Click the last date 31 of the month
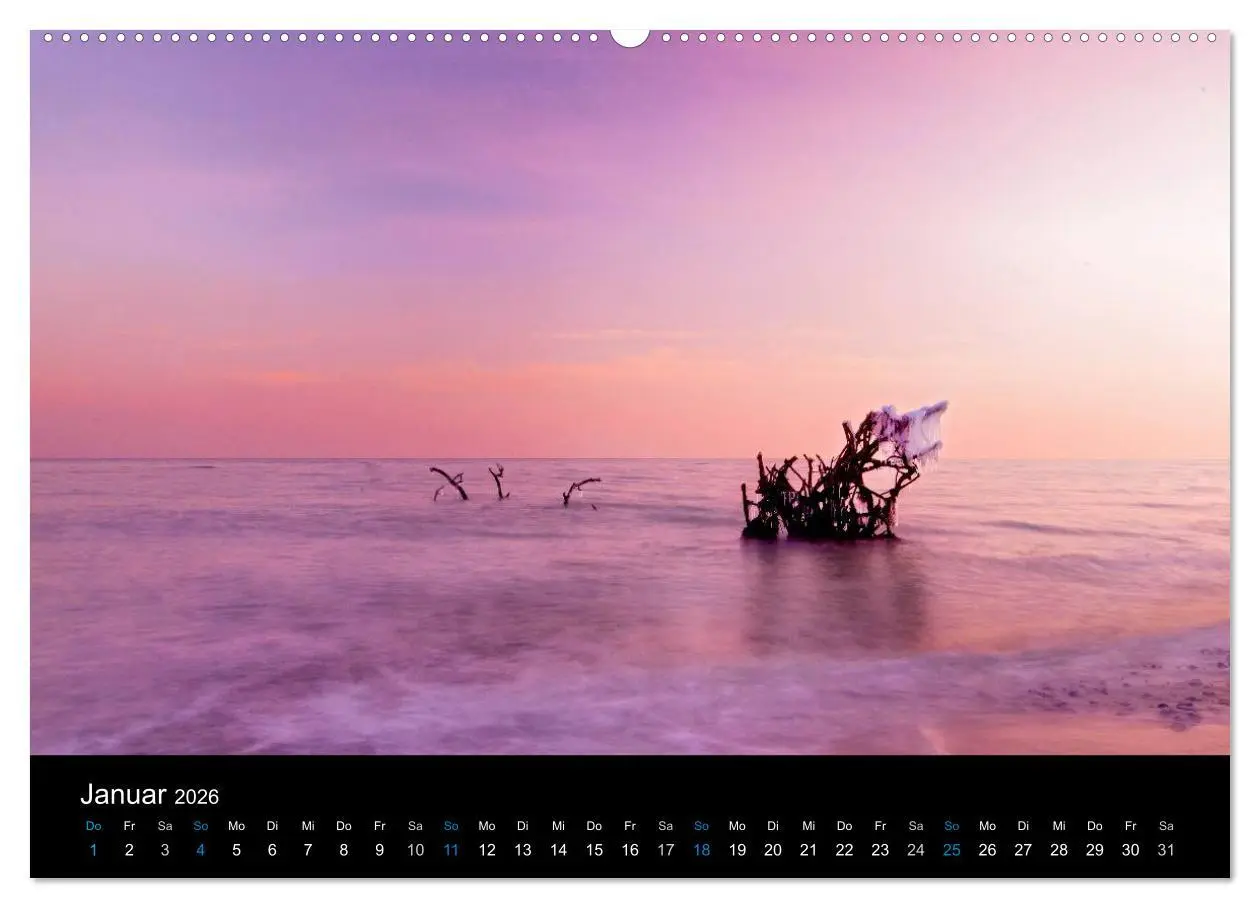This screenshot has height=908, width=1260. pos(1166,849)
